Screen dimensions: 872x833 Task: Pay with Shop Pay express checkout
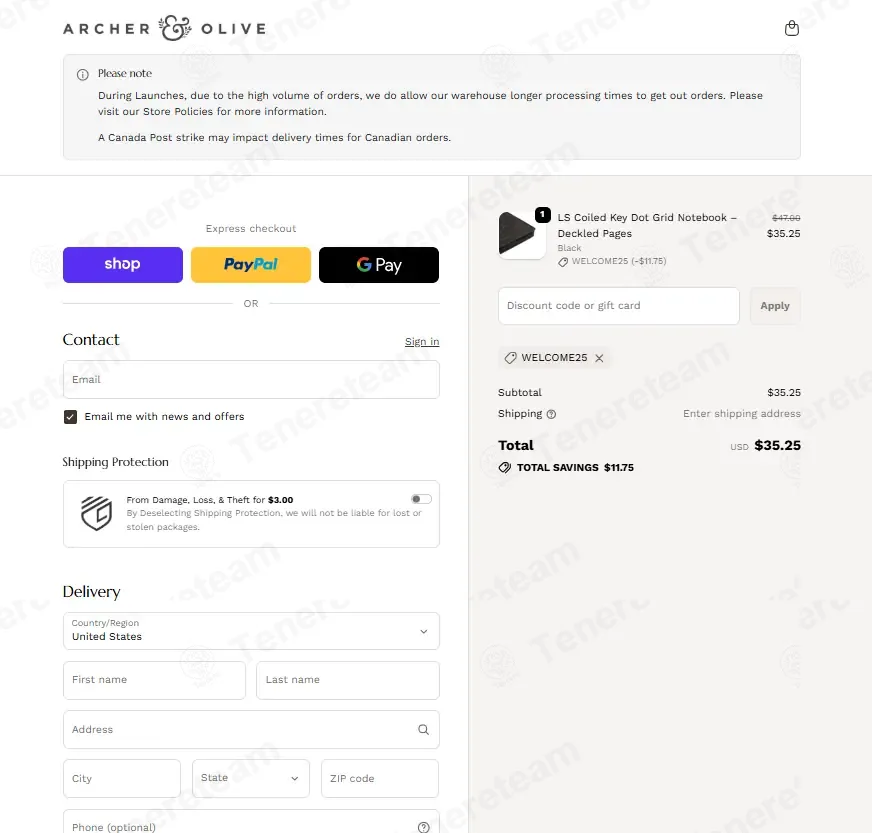tap(123, 265)
